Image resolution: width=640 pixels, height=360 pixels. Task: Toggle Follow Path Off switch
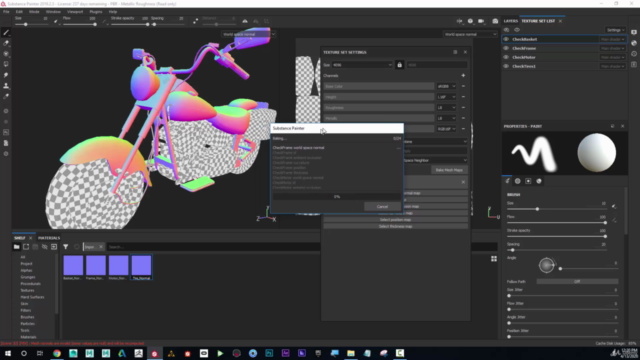pyautogui.click(x=577, y=282)
